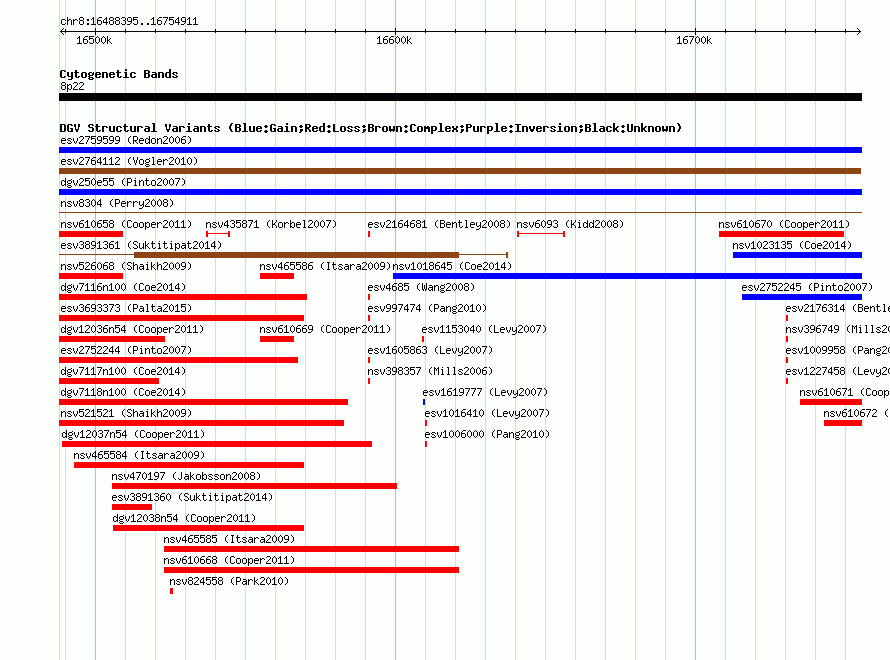890x660 pixels.
Task: Select the nsv465584 (Itsara2009) label
Action: click(x=139, y=455)
